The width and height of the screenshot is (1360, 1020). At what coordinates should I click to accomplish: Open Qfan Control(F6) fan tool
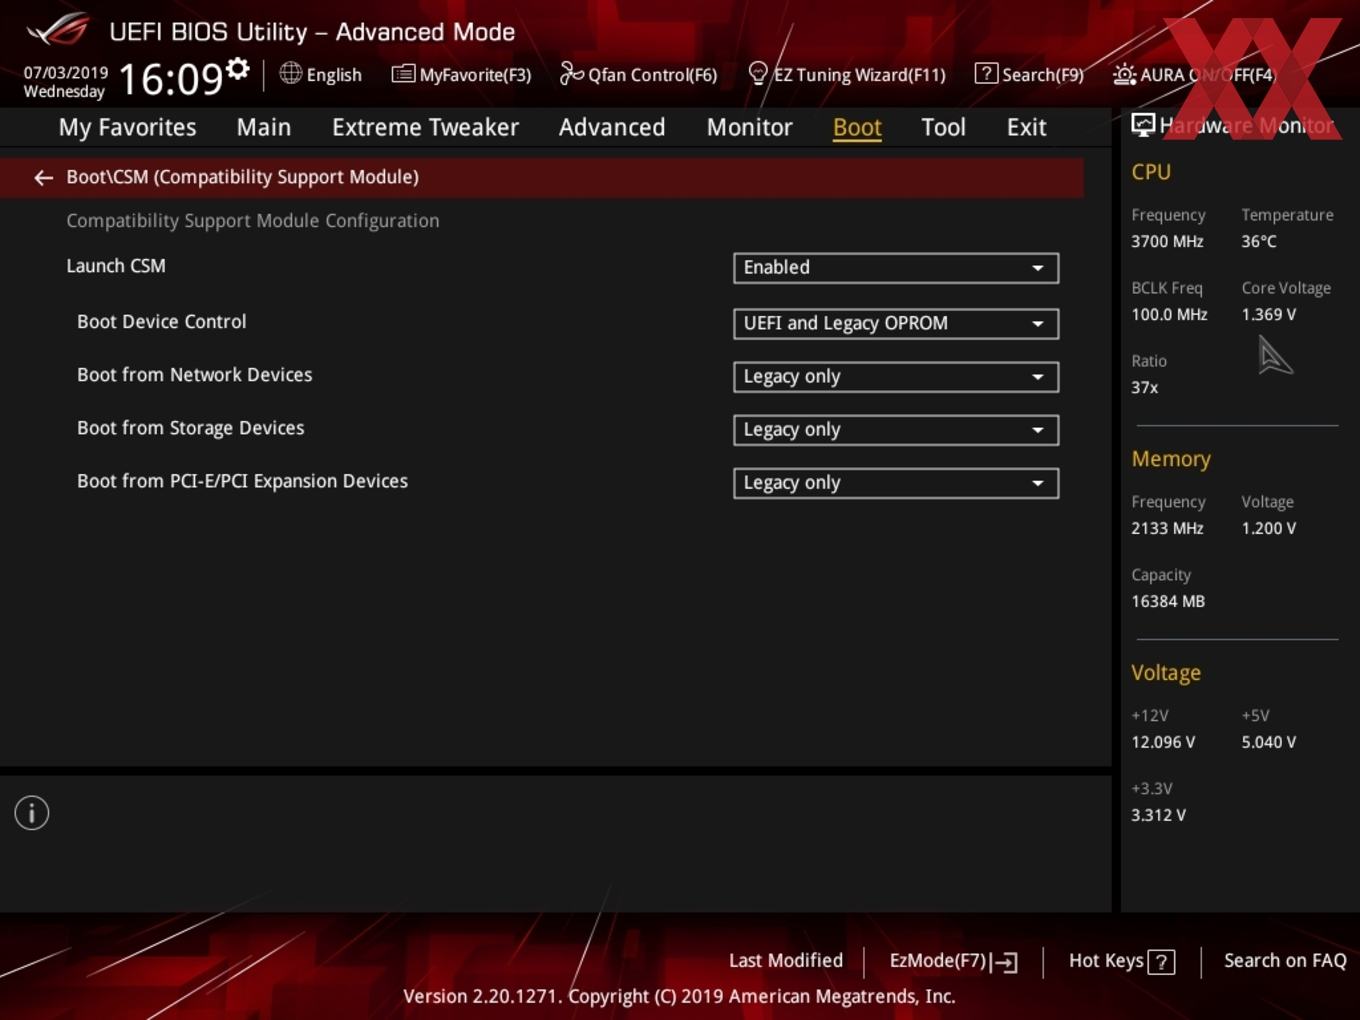click(x=638, y=74)
